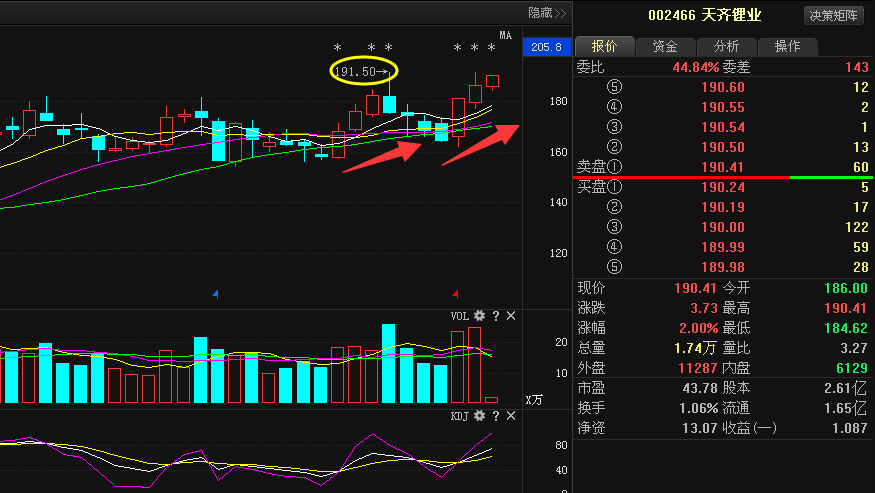Click the VOL panel help question mark
The image size is (875, 493).
[x=496, y=316]
